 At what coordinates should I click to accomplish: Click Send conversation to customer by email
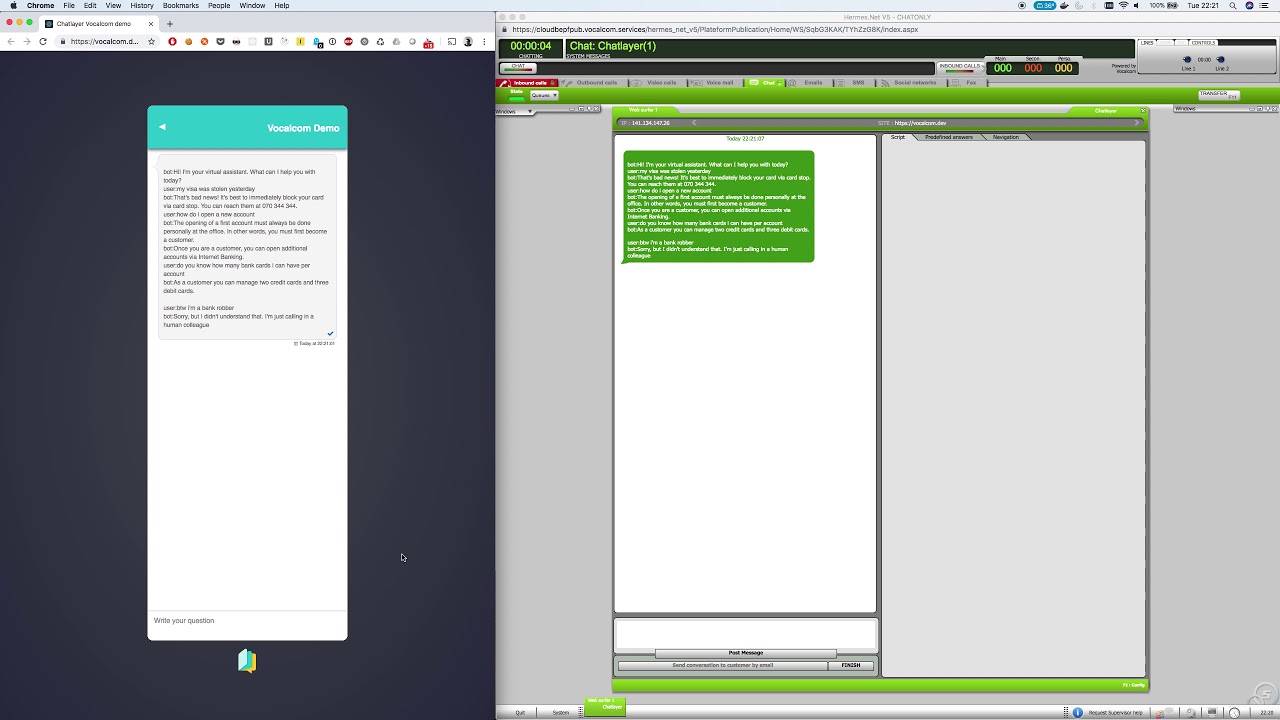point(722,665)
